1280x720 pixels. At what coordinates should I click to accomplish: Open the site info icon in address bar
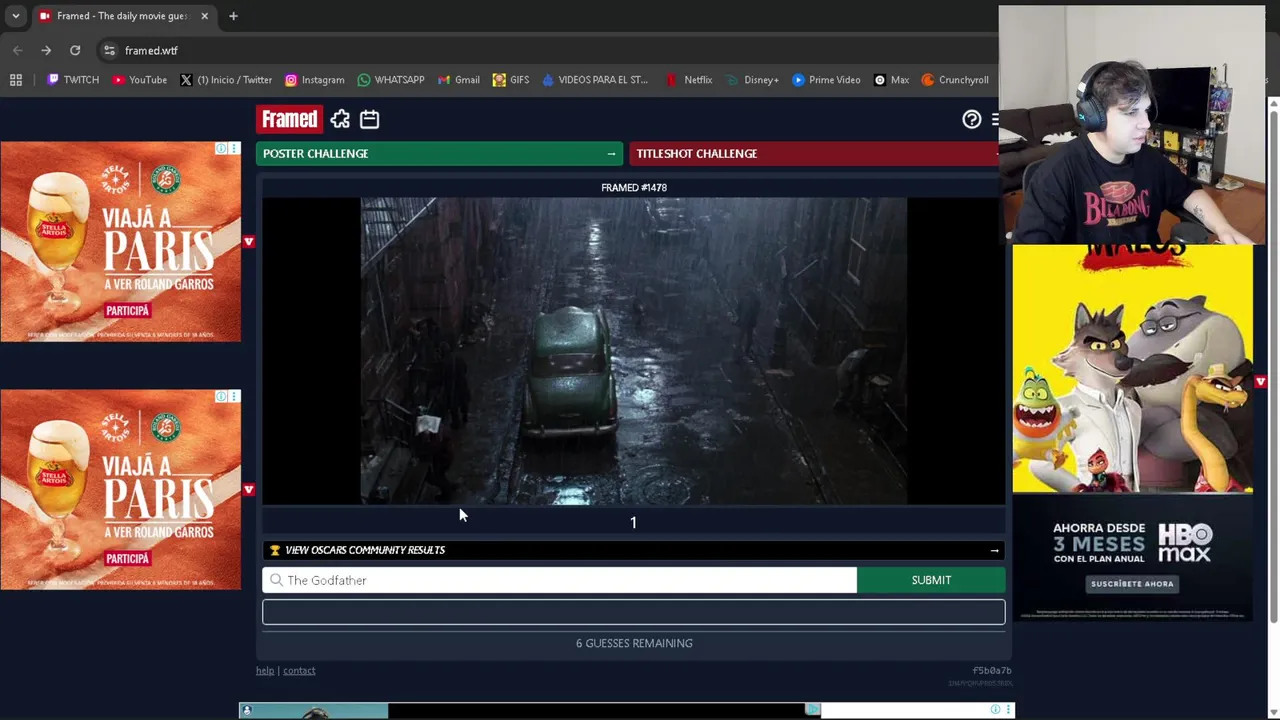[x=109, y=50]
